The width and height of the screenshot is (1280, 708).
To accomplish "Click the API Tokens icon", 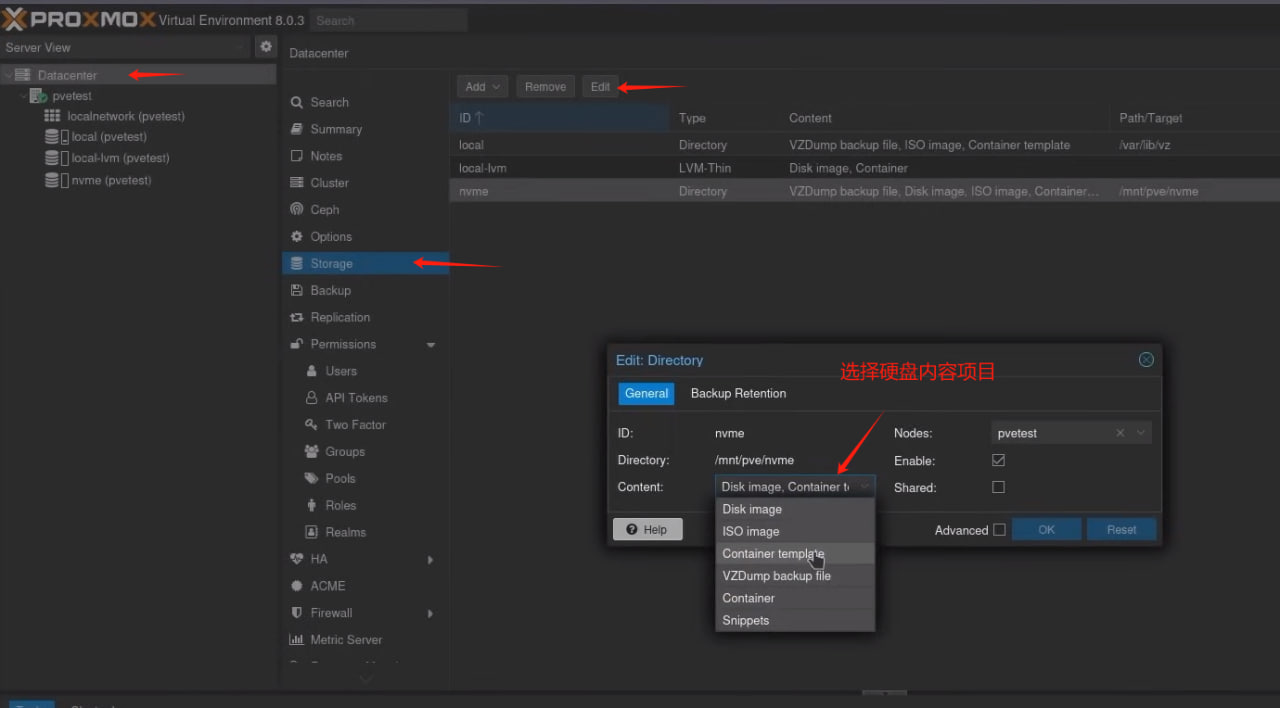I will click(x=312, y=398).
